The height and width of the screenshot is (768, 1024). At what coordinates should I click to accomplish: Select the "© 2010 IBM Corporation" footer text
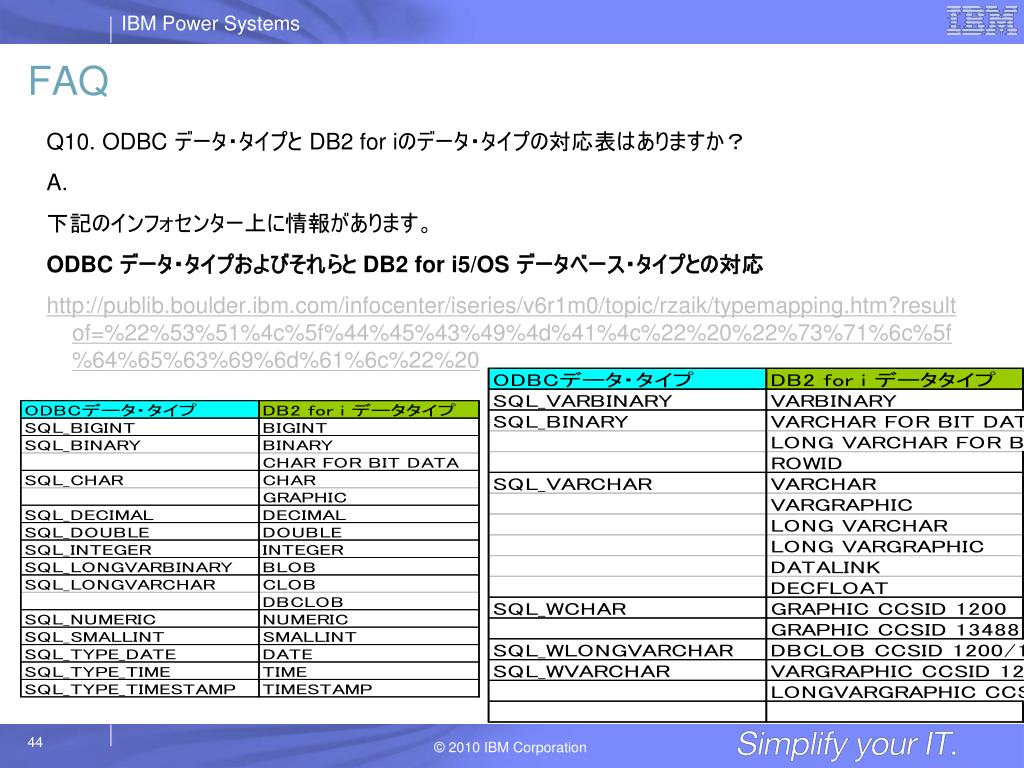click(510, 747)
